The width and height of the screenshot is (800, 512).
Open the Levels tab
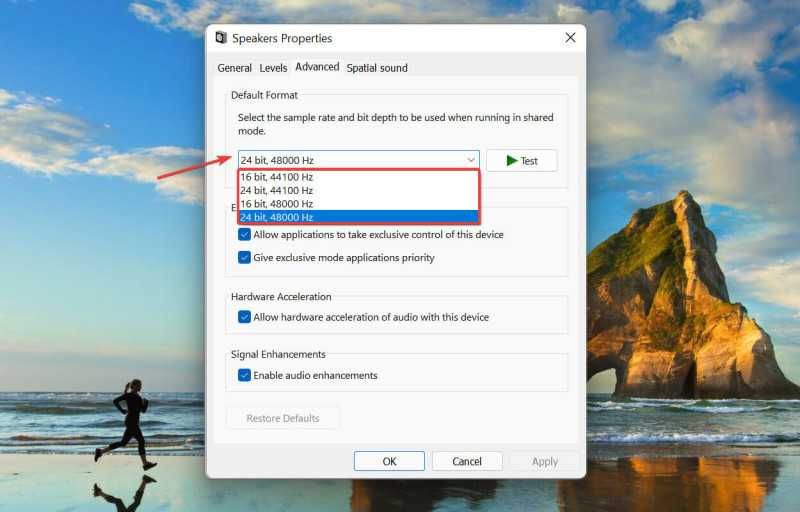click(273, 68)
